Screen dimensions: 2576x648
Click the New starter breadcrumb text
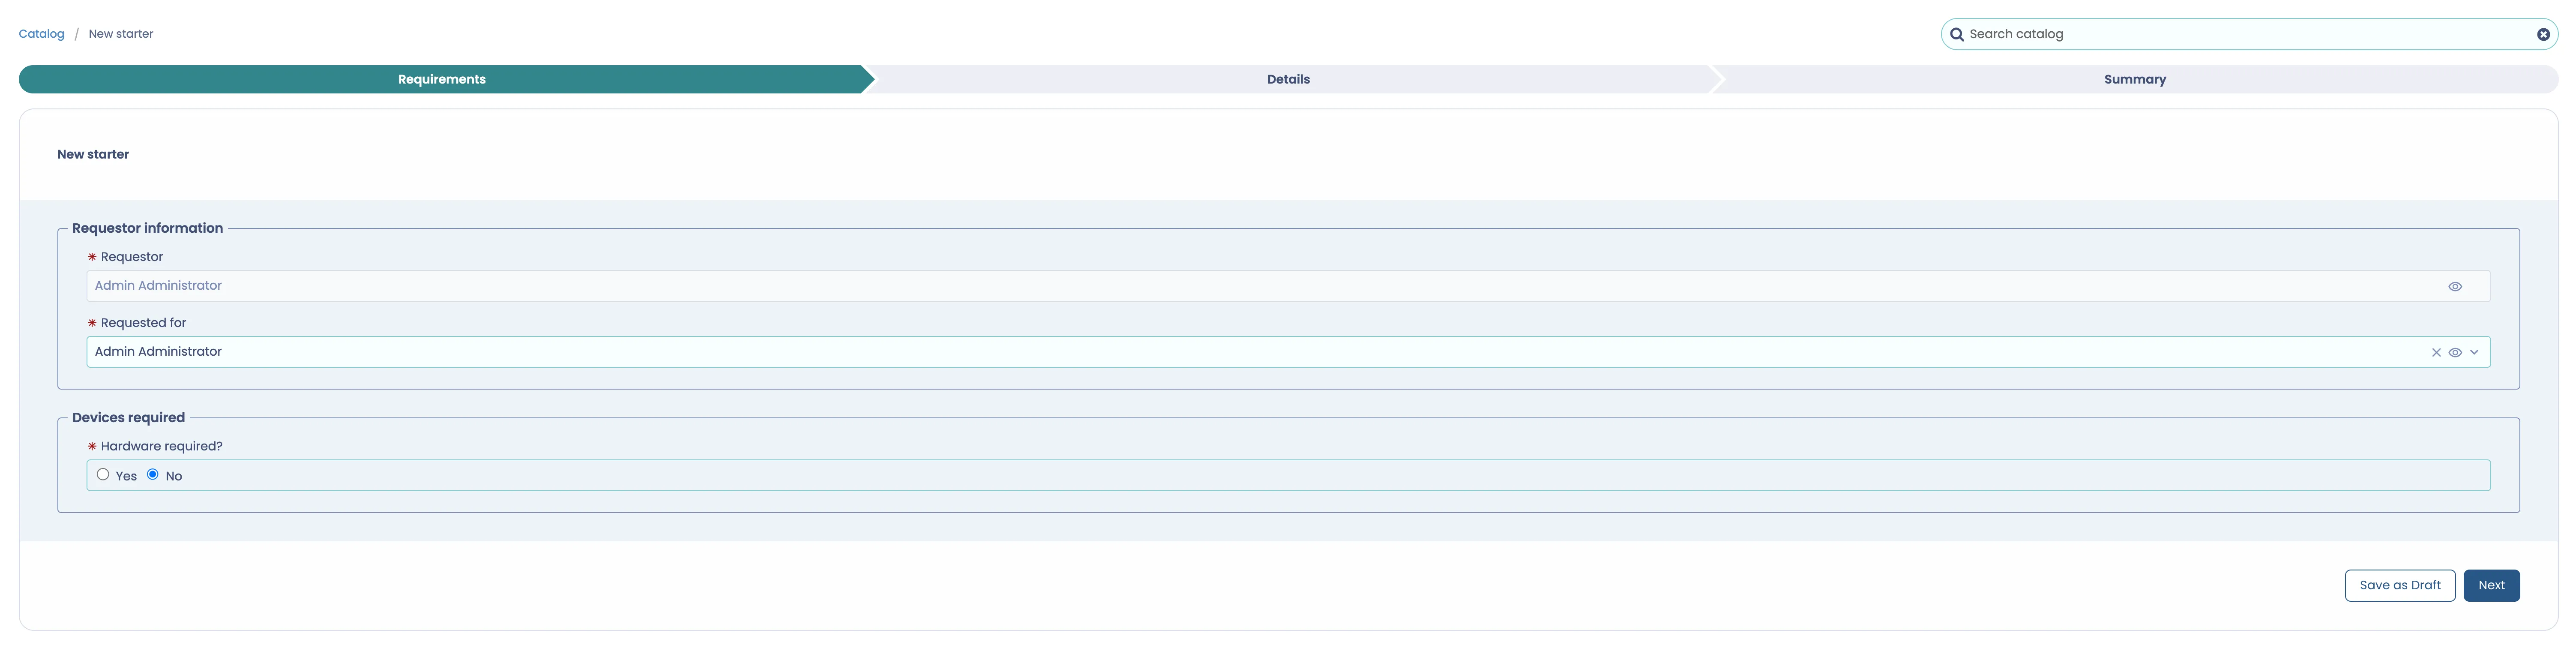coord(121,34)
